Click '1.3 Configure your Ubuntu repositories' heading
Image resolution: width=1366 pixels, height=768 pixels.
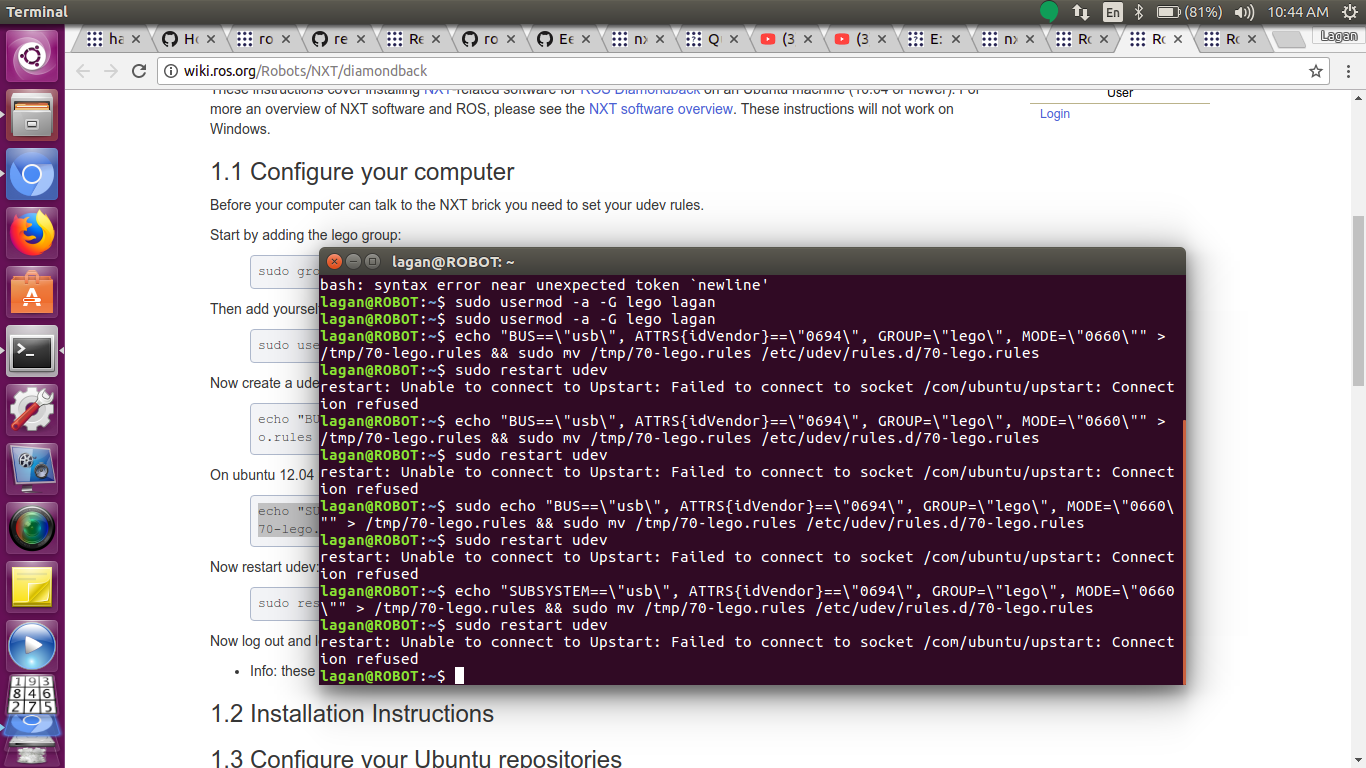click(416, 759)
